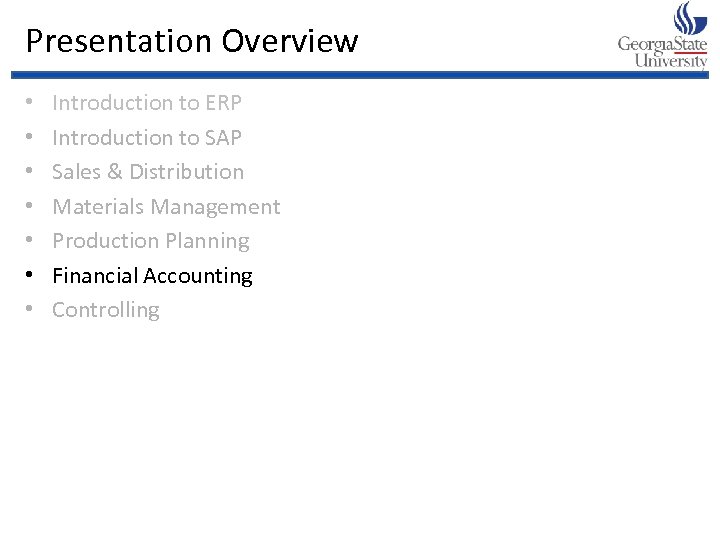
Task: Click the word 'Presentation' in the title
Action: 119,41
